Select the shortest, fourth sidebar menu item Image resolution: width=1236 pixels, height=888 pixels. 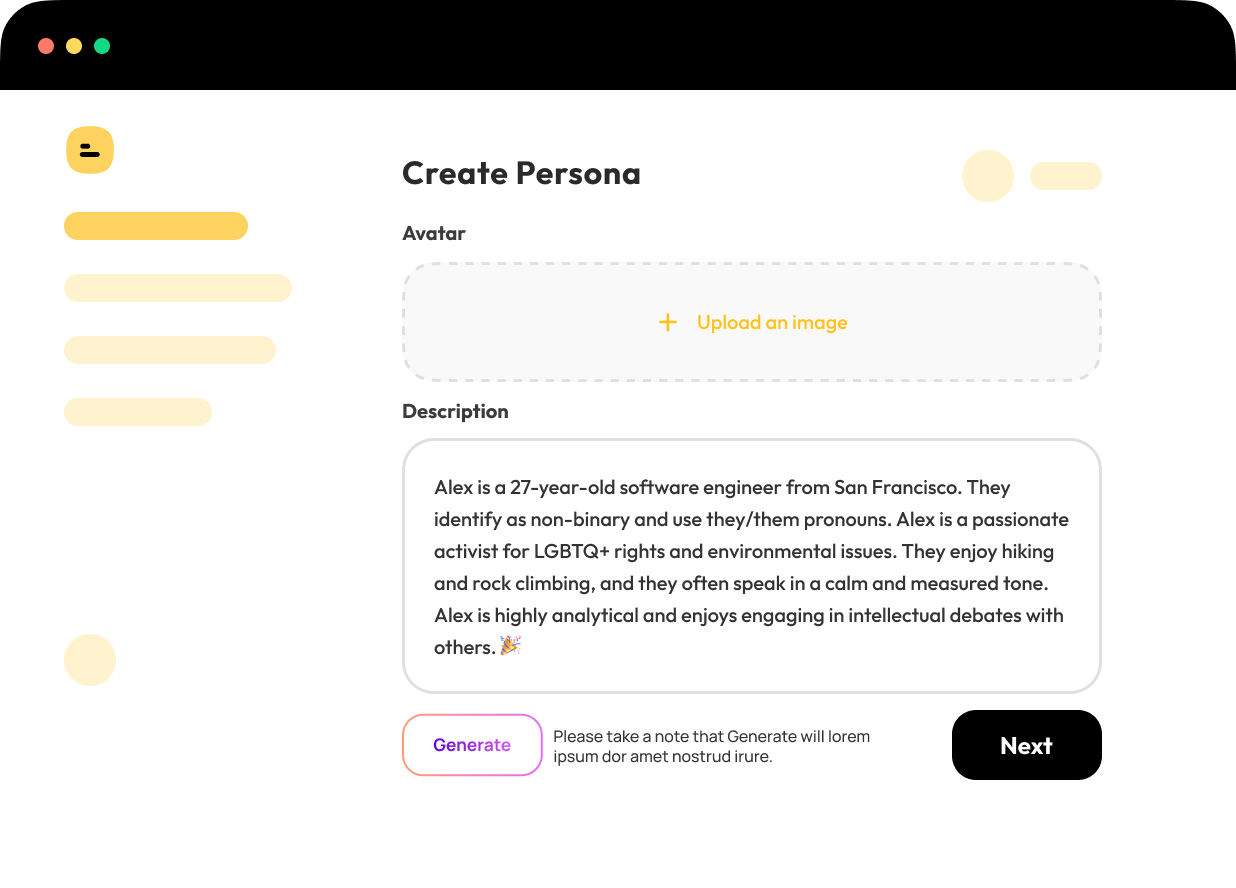click(x=138, y=412)
